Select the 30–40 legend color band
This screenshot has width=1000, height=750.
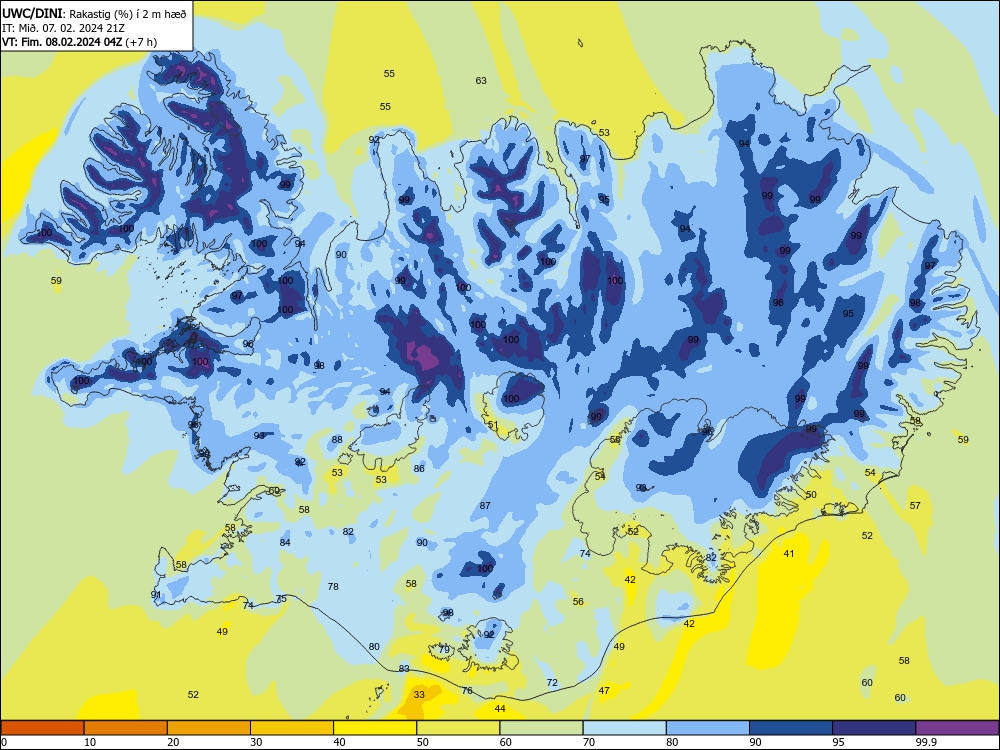[x=292, y=728]
